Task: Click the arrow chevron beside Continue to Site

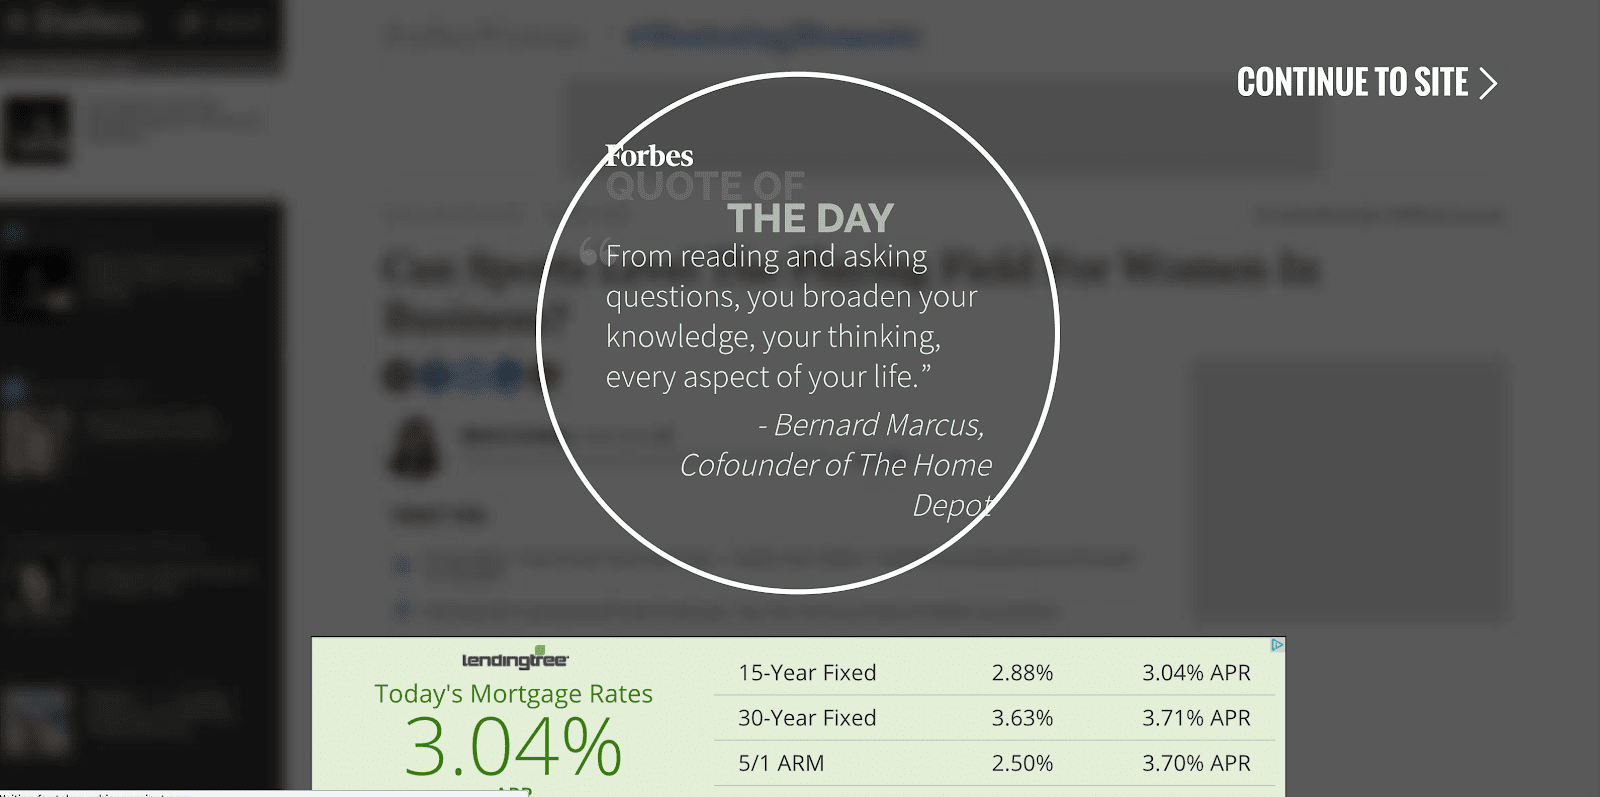Action: (1488, 83)
